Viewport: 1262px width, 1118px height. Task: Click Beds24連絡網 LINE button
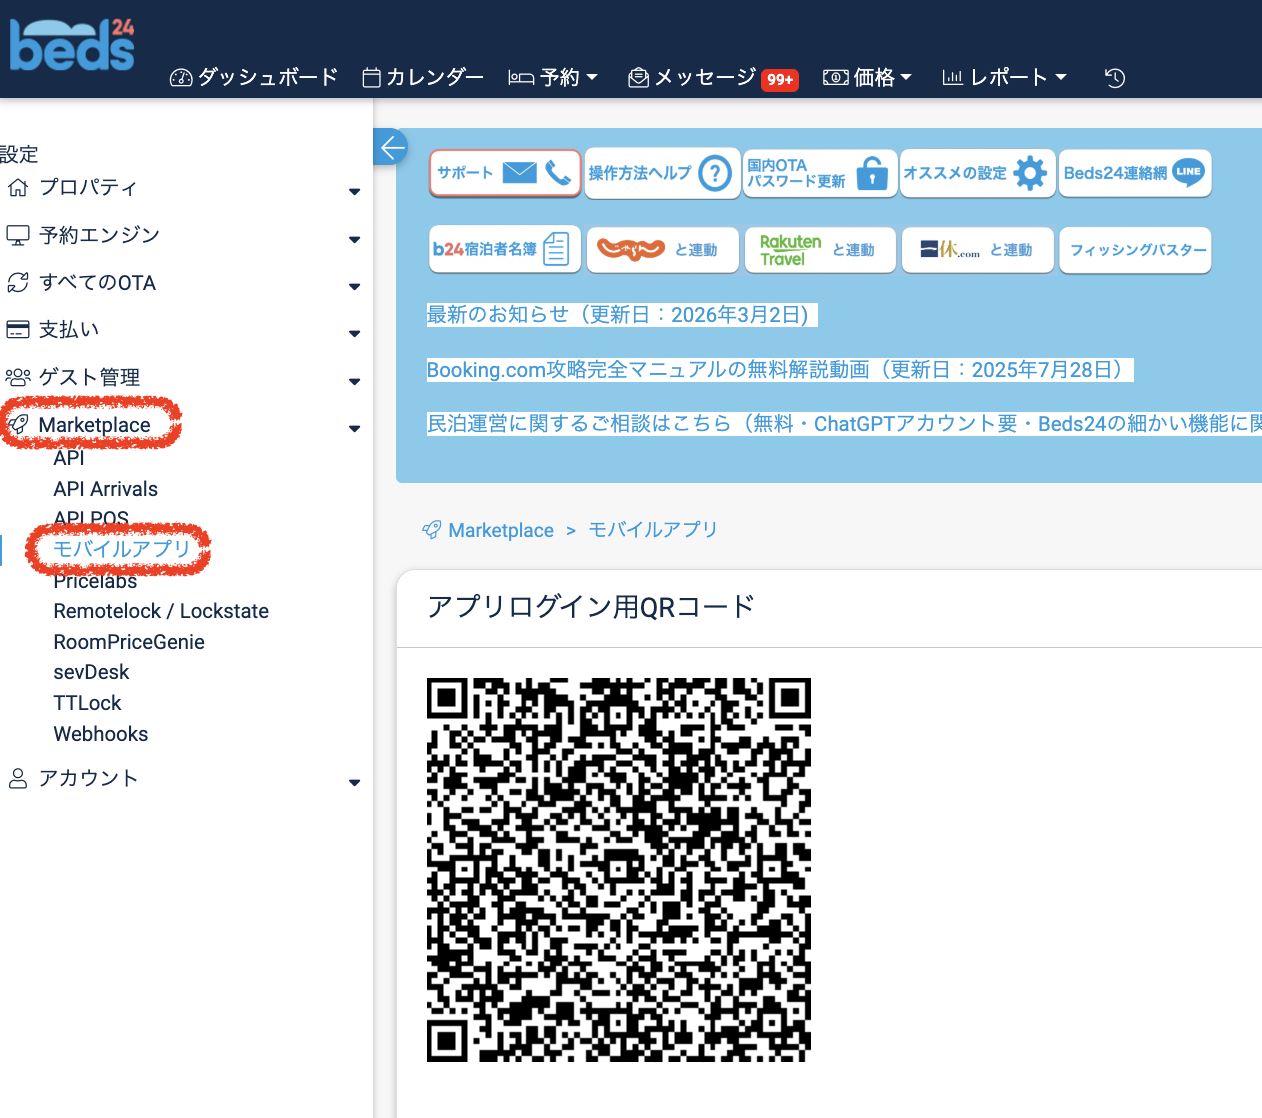tap(1134, 173)
